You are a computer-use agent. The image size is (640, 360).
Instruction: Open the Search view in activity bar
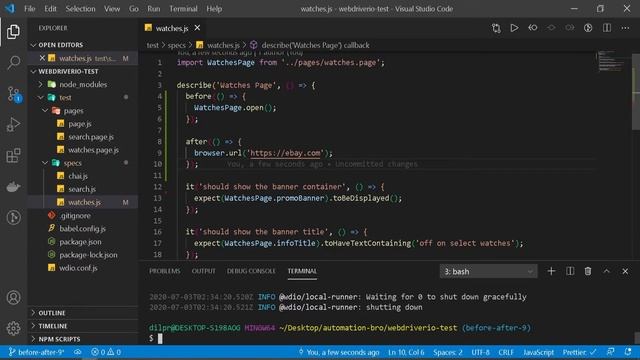click(x=13, y=62)
